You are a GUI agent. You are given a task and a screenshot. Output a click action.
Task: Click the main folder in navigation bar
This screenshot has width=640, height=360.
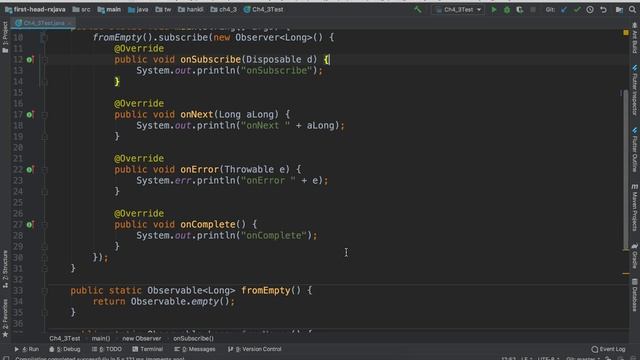pos(109,9)
